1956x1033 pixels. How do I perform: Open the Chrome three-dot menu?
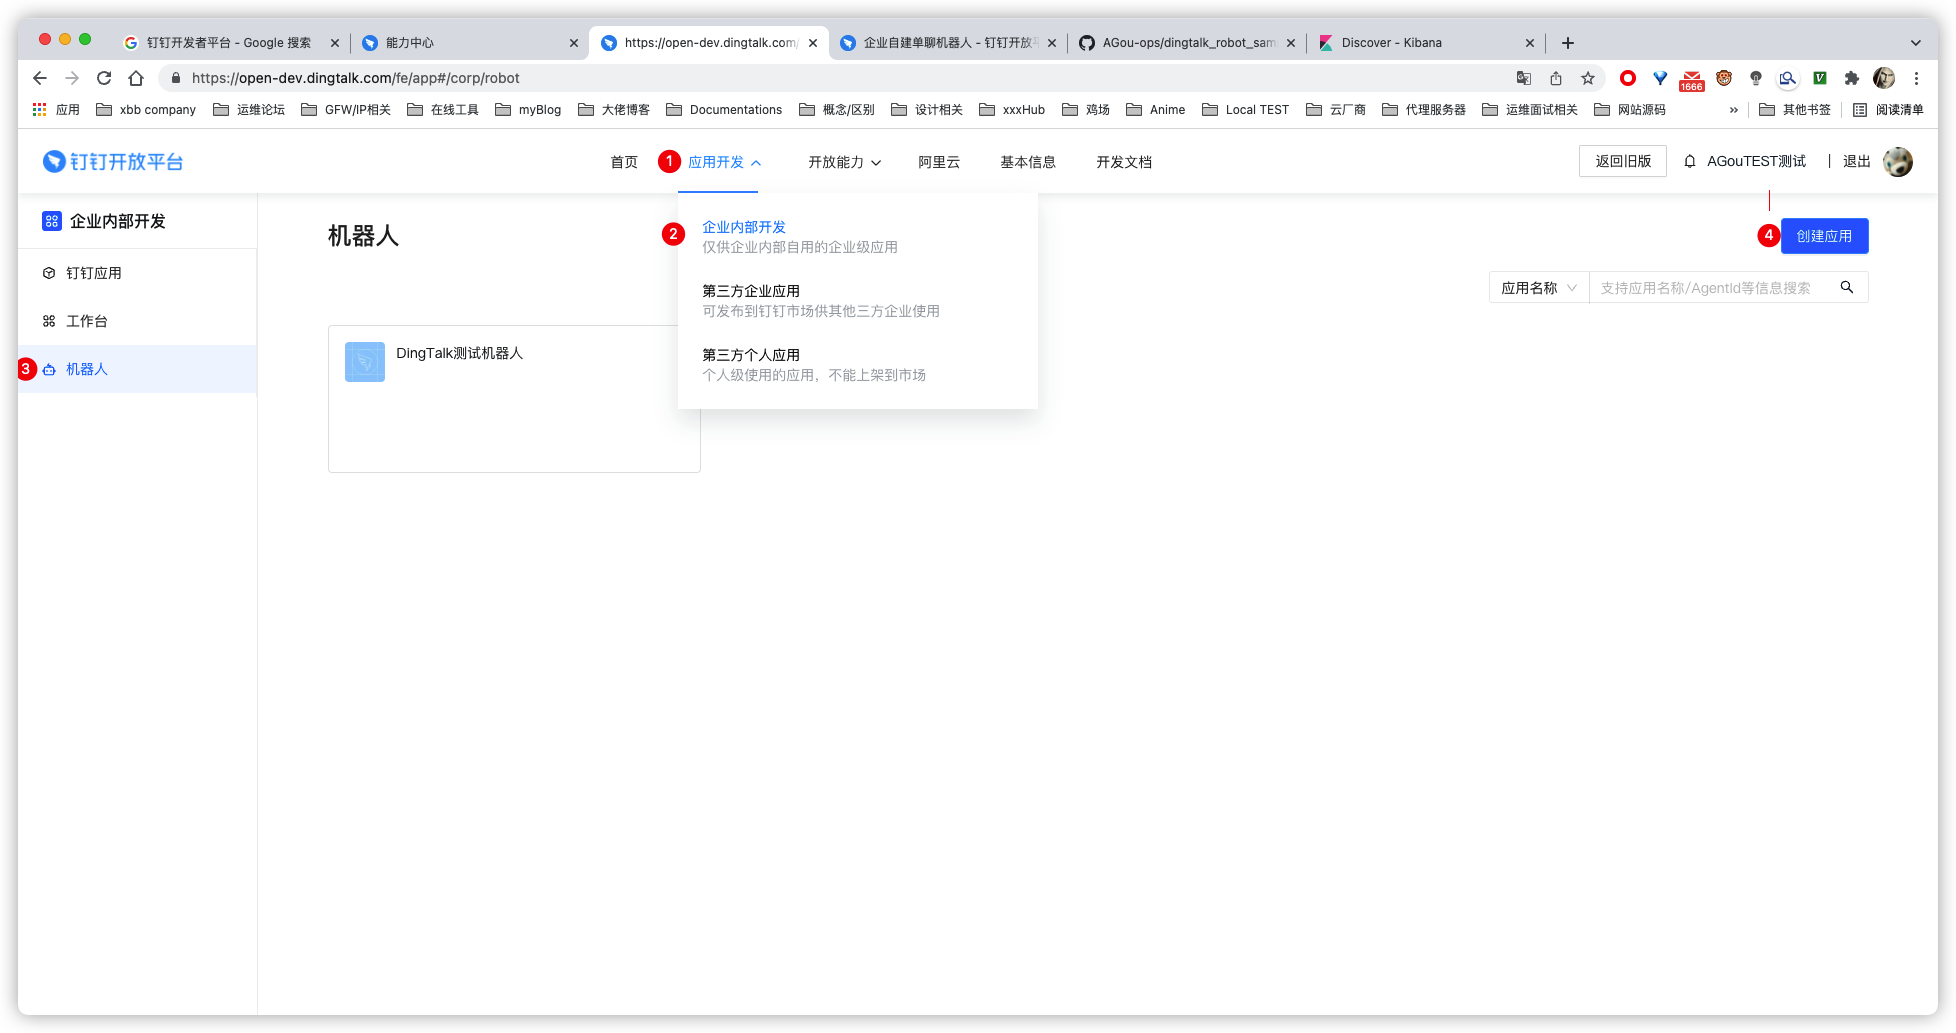(1916, 78)
